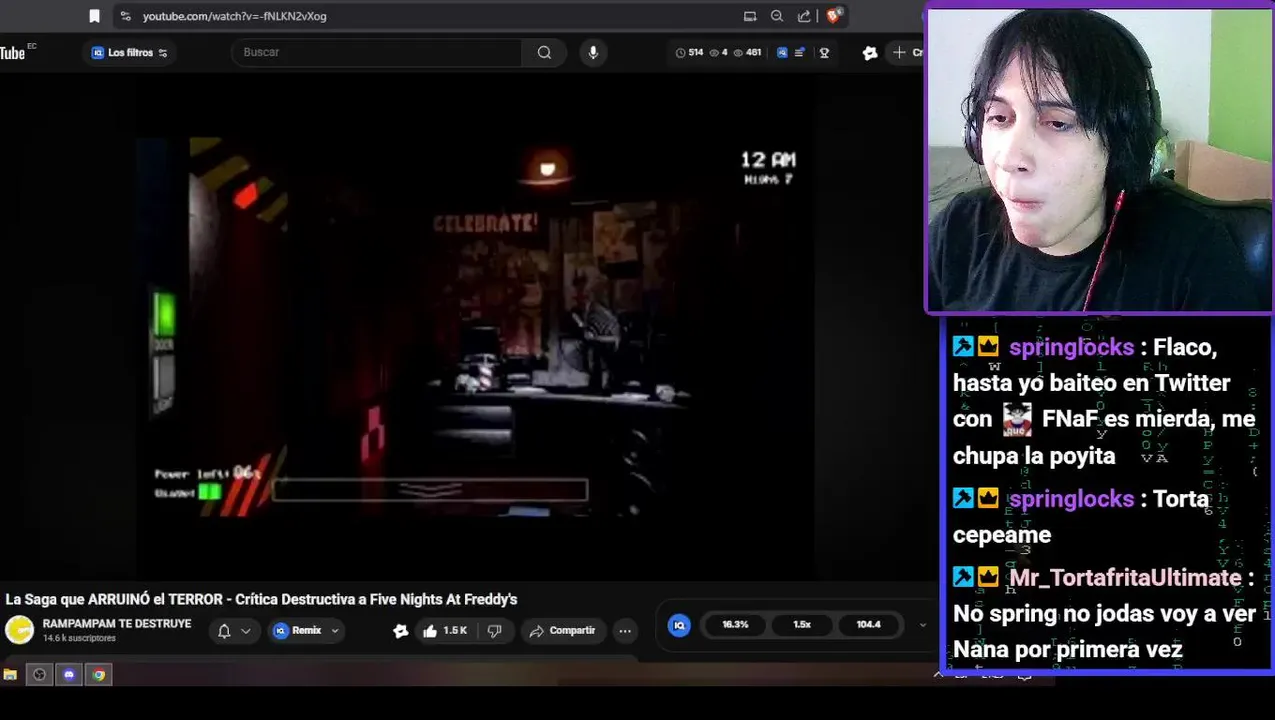Image resolution: width=1275 pixels, height=720 pixels.
Task: Open the video title 'La Saga que ARRUINÓ el TERROR'
Action: tap(261, 599)
